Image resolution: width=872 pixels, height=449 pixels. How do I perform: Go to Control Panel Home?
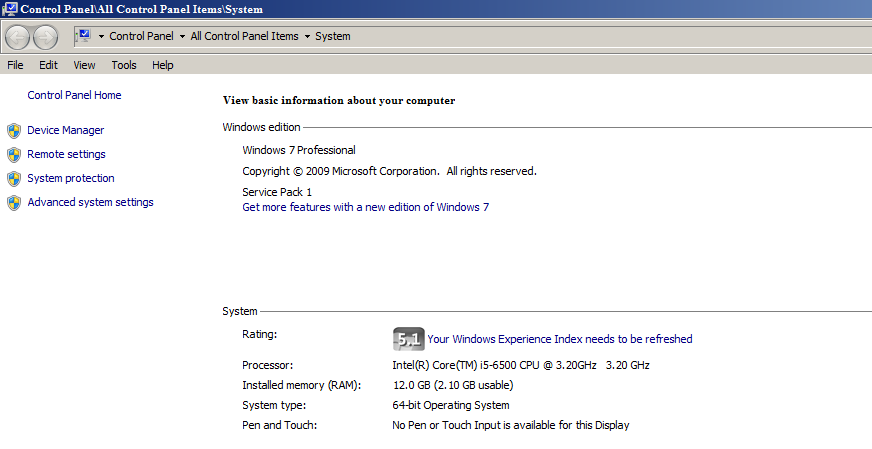[x=75, y=95]
